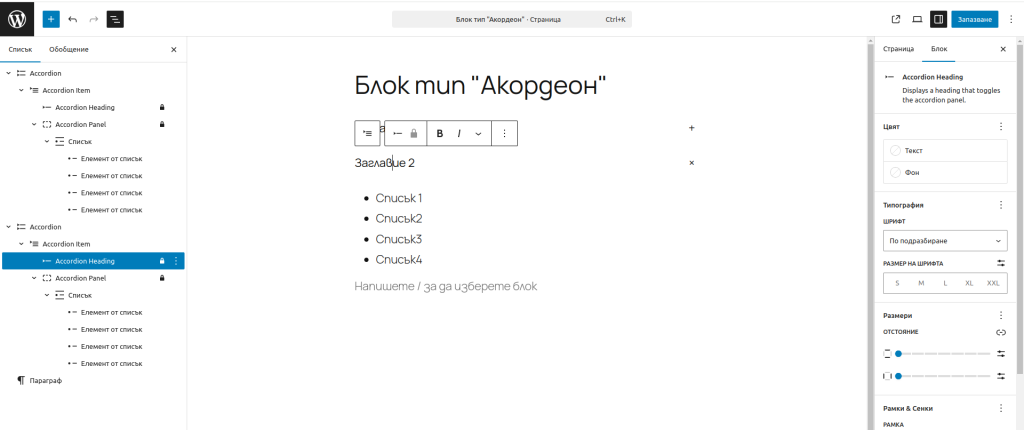Click the Italic formatting button
This screenshot has height=430, width=1024.
[459, 133]
